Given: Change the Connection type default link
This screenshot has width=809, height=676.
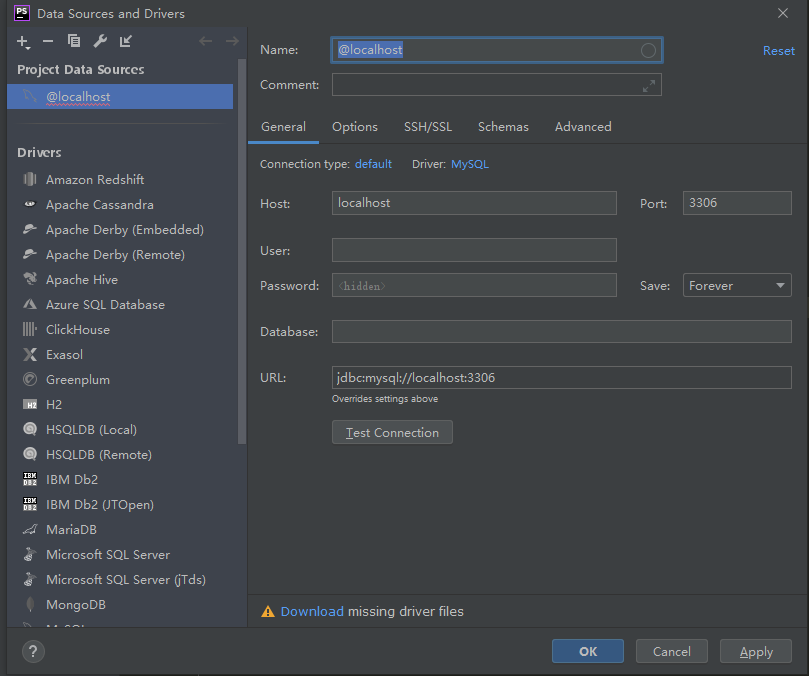Looking at the screenshot, I should 373,164.
